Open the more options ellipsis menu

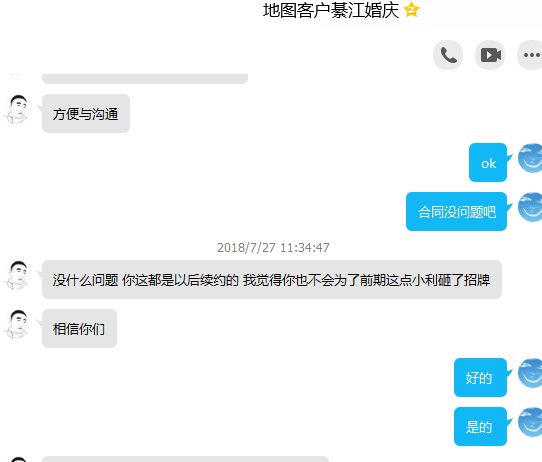click(x=531, y=55)
